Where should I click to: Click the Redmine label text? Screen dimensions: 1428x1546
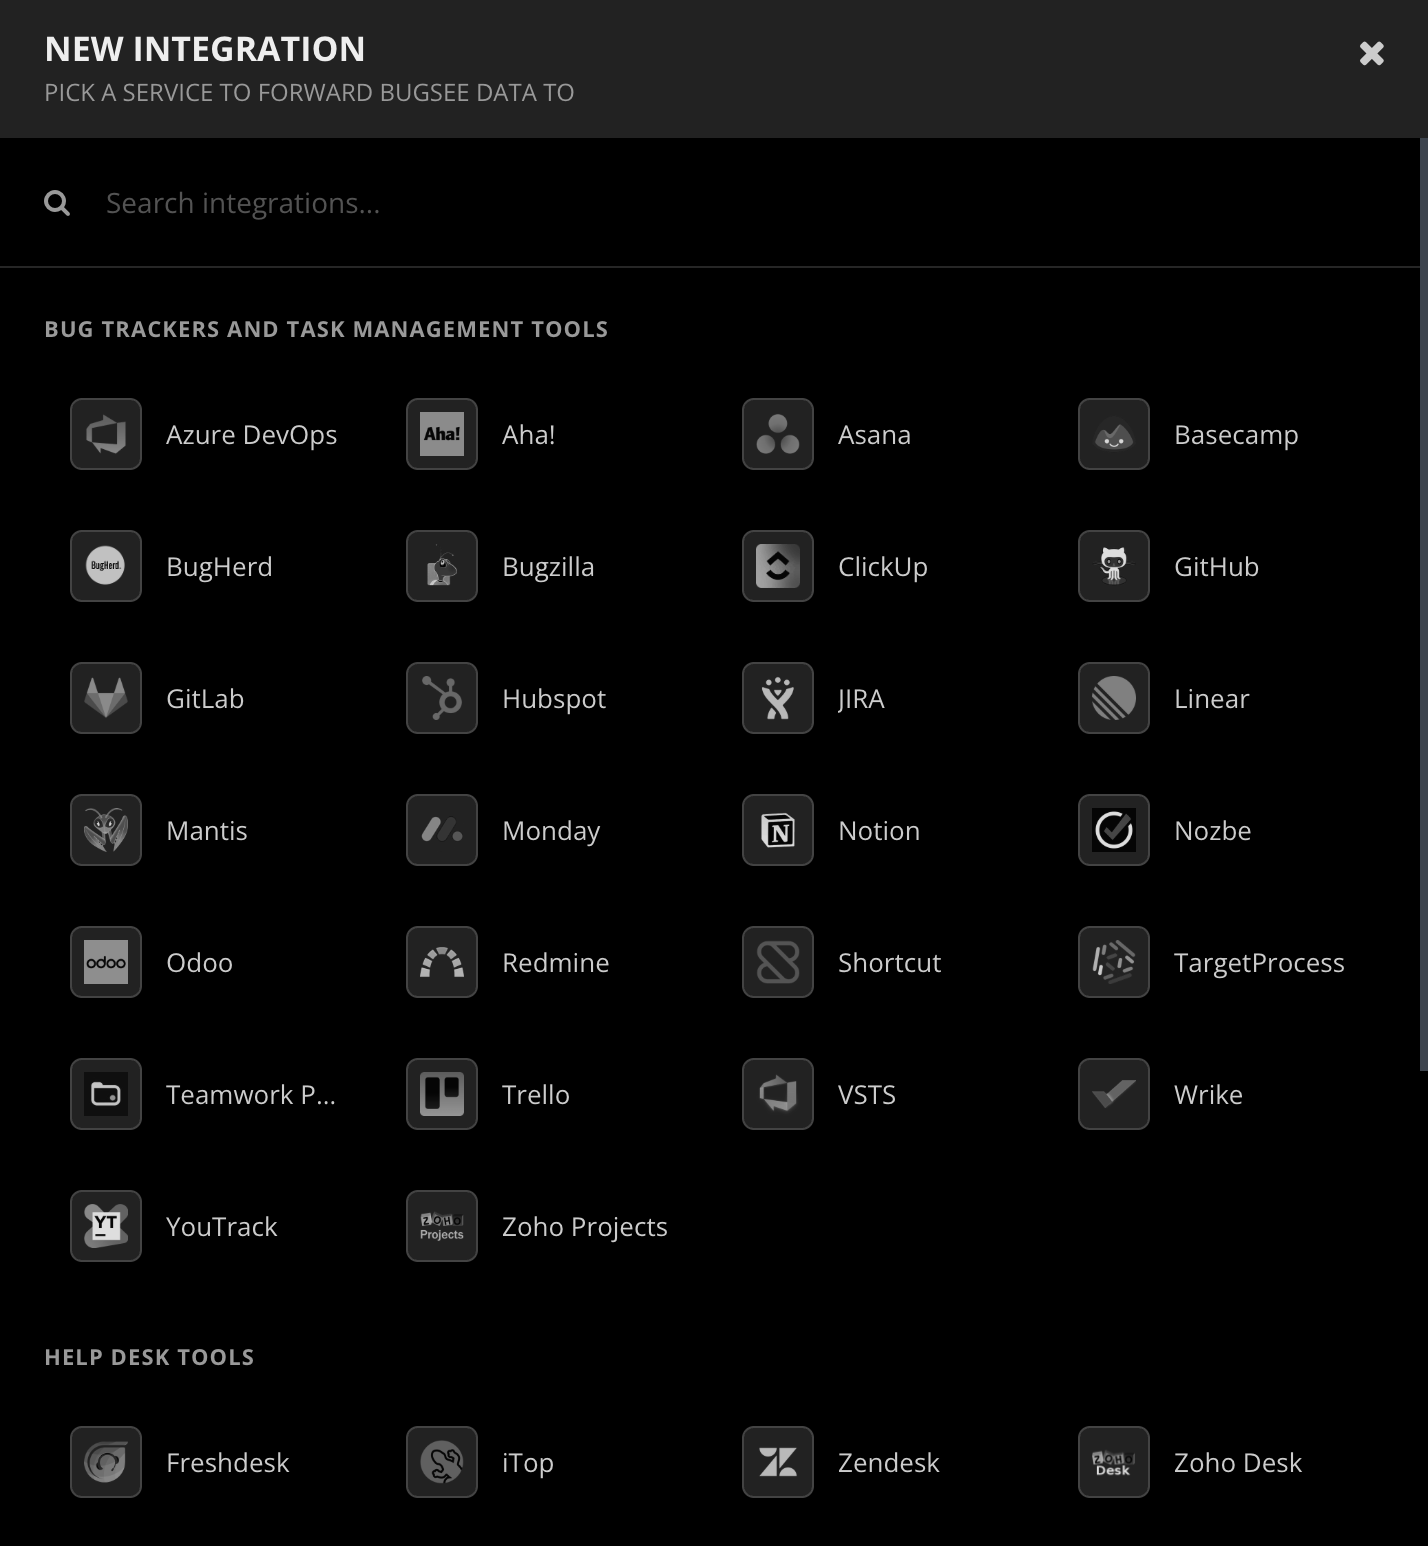(x=556, y=963)
